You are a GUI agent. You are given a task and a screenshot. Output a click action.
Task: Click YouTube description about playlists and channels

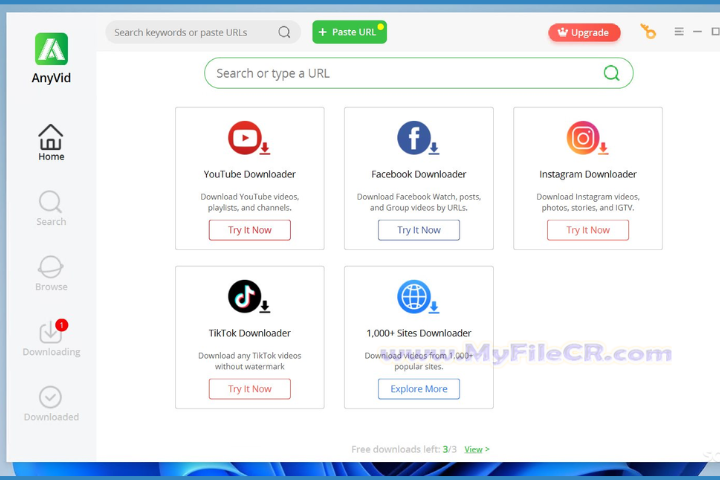(x=250, y=202)
